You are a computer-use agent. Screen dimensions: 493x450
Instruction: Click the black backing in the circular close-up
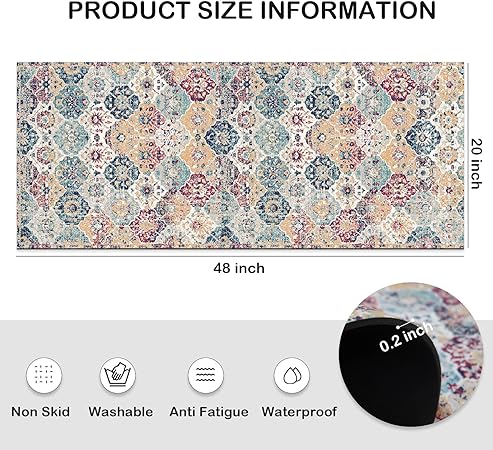click(x=388, y=372)
